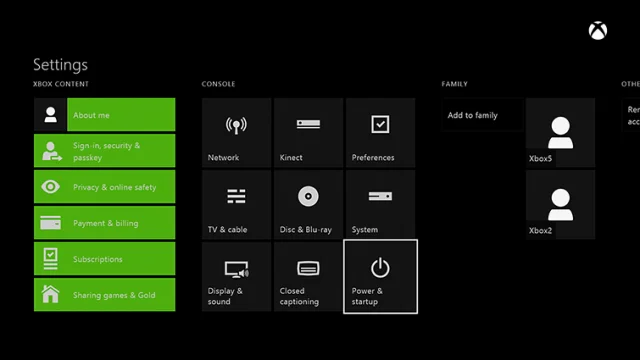The height and width of the screenshot is (360, 640).
Task: Select the Power & startup tile
Action: [380, 277]
